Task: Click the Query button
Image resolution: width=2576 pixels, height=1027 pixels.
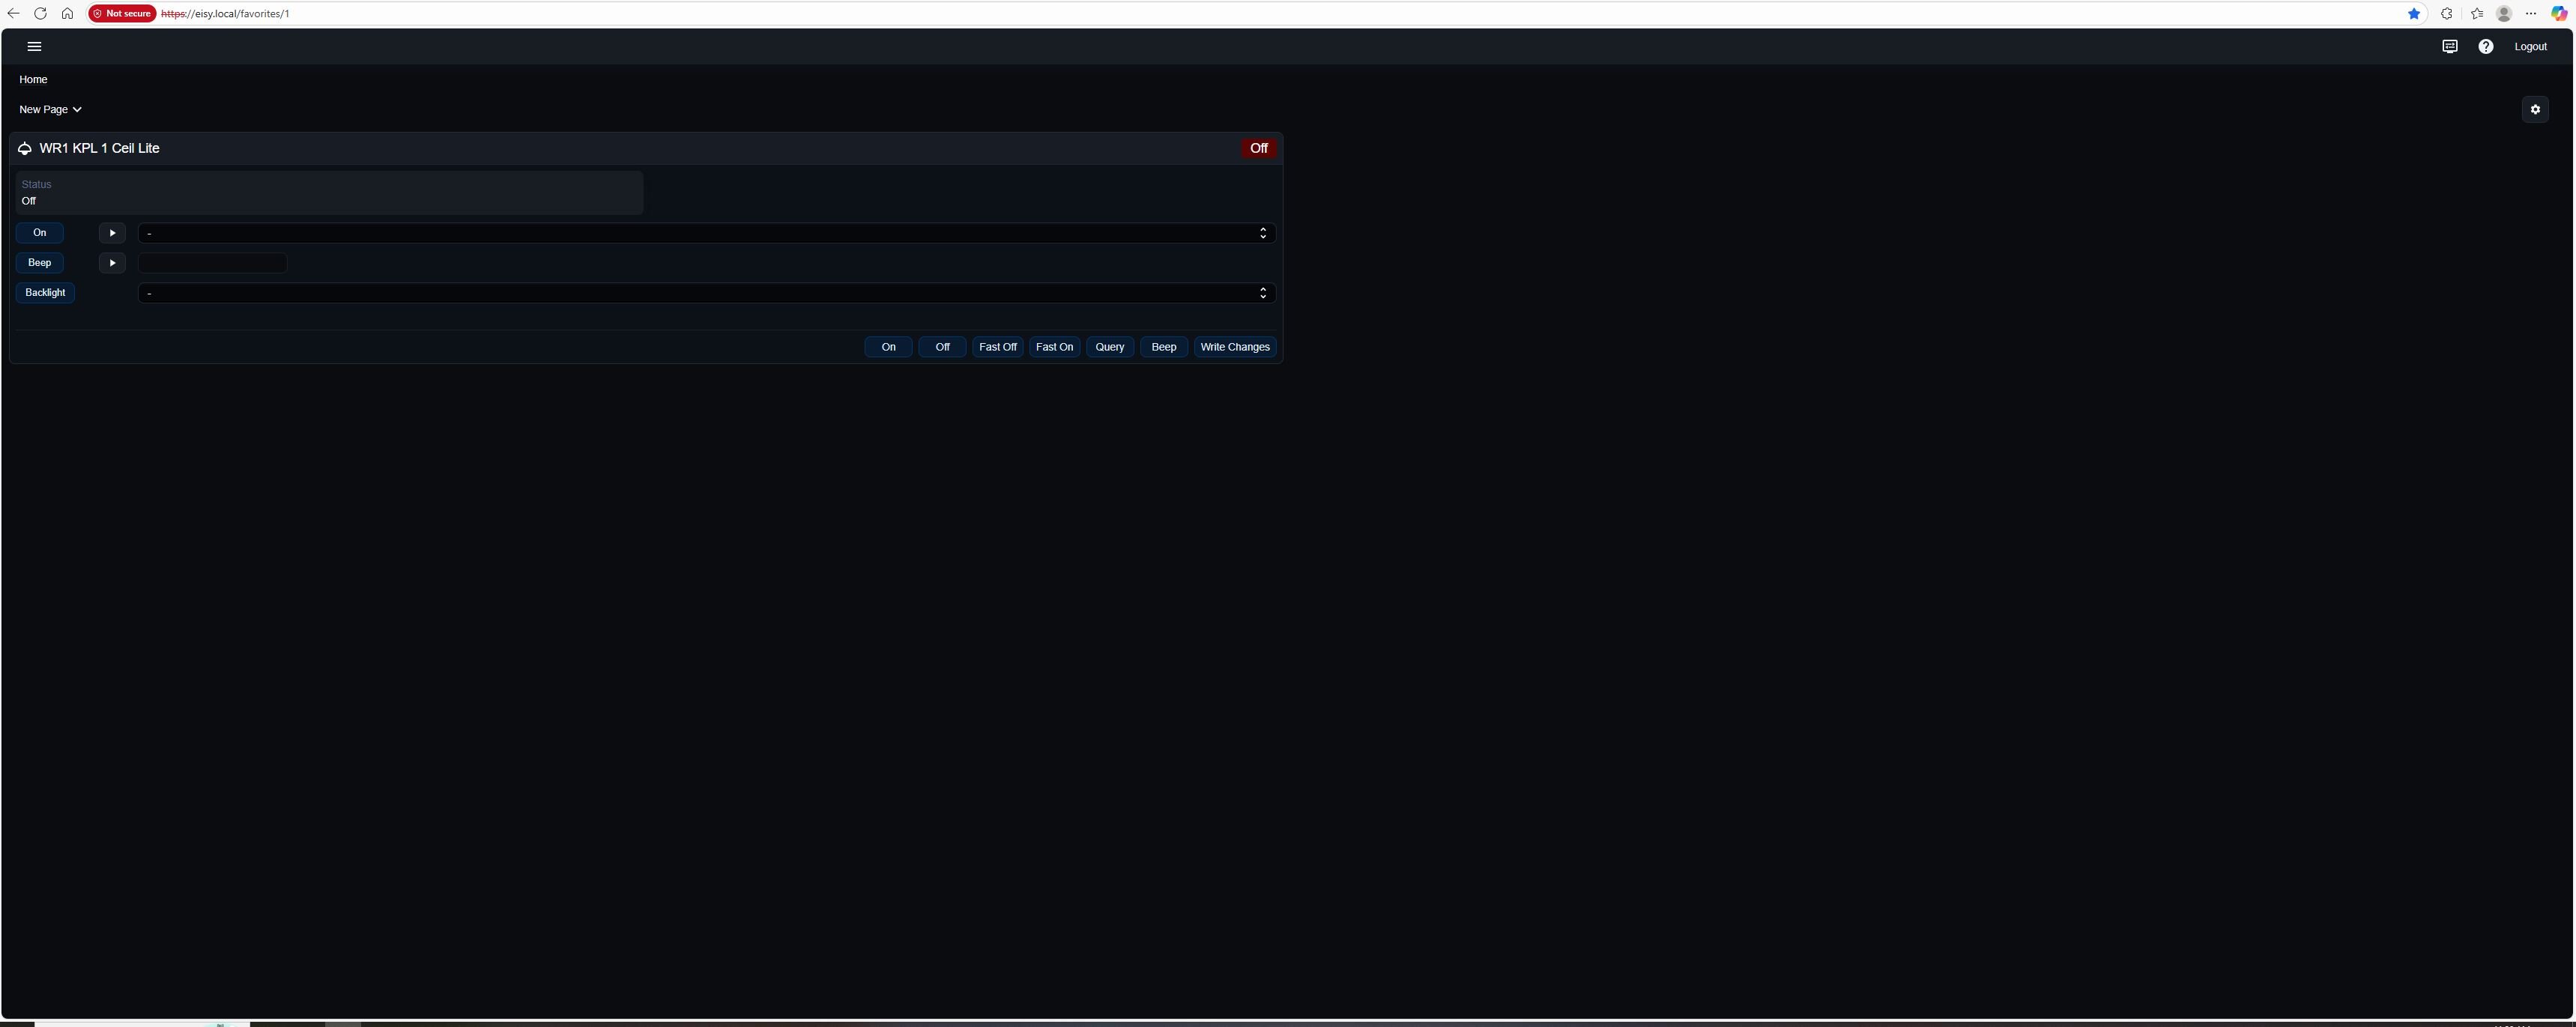Action: click(x=1109, y=347)
